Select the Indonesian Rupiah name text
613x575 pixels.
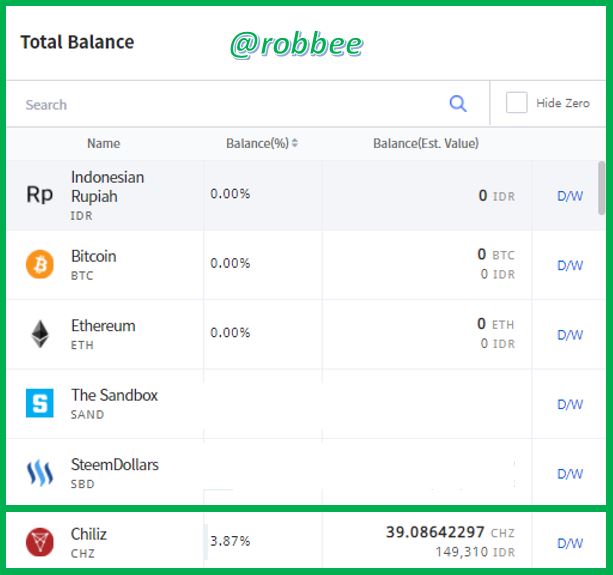tap(108, 187)
